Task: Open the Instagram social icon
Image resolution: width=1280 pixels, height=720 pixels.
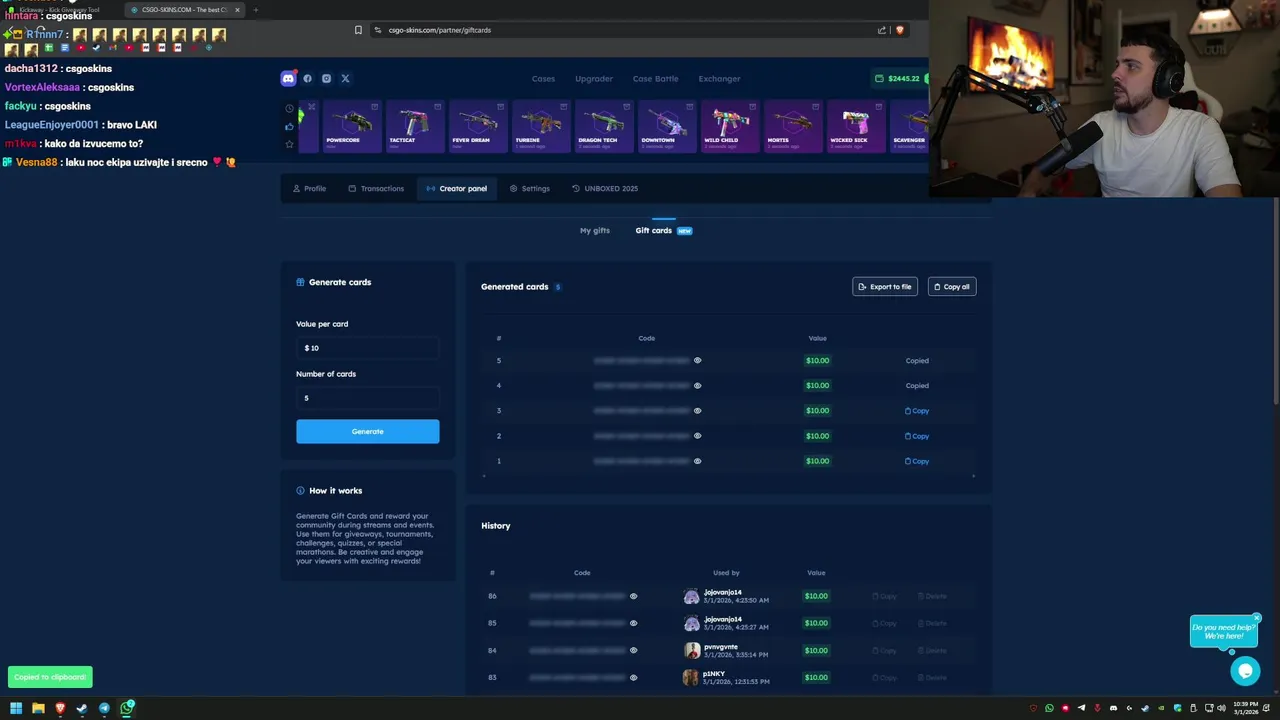Action: pos(326,78)
